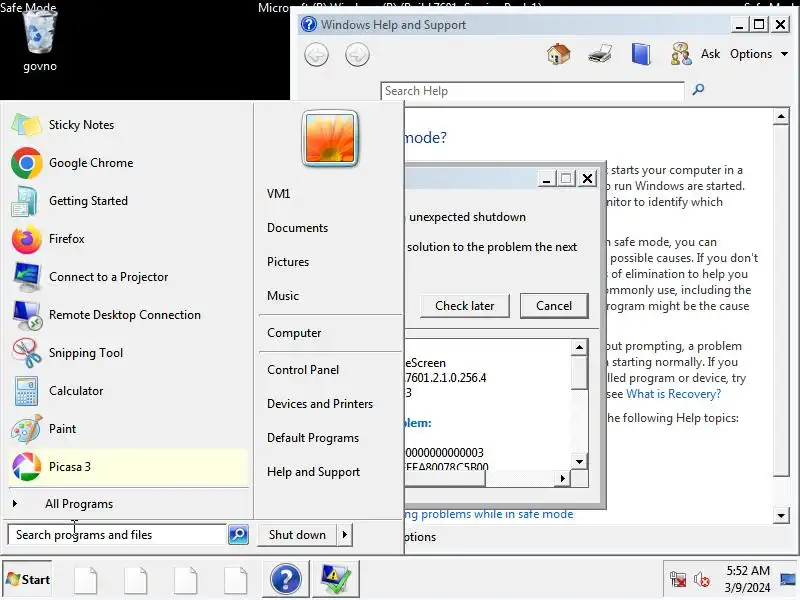Maximize the Windows Help and Support window

pyautogui.click(x=759, y=24)
